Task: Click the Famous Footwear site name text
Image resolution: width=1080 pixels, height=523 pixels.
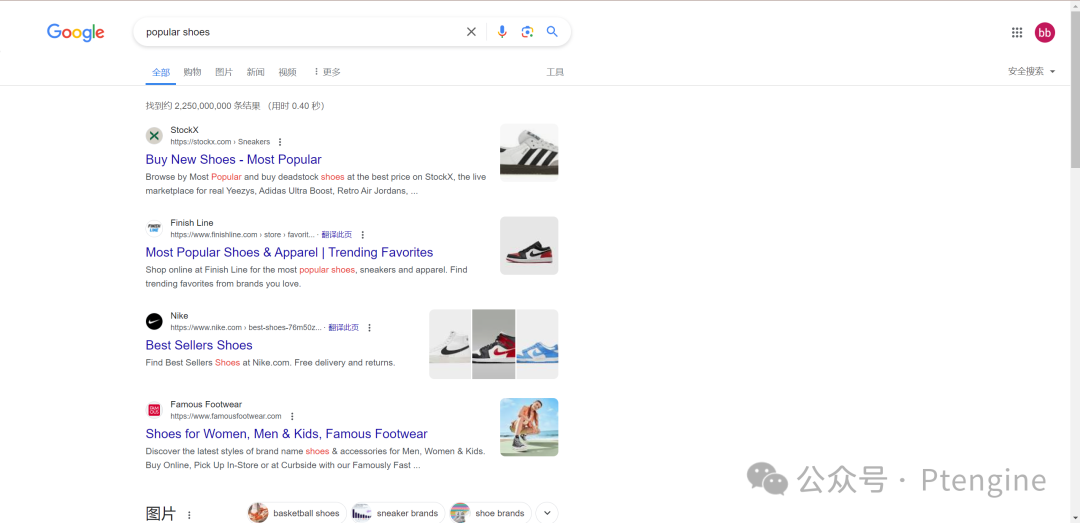Action: click(206, 404)
